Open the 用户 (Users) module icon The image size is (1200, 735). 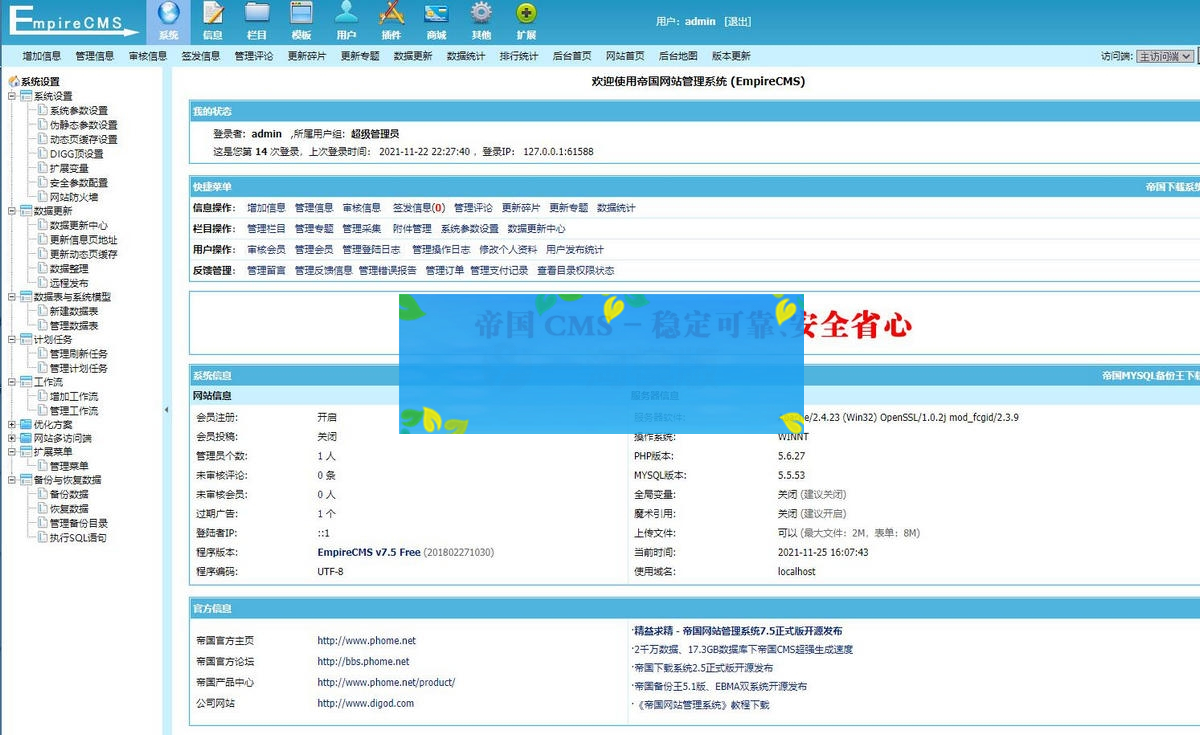[346, 21]
